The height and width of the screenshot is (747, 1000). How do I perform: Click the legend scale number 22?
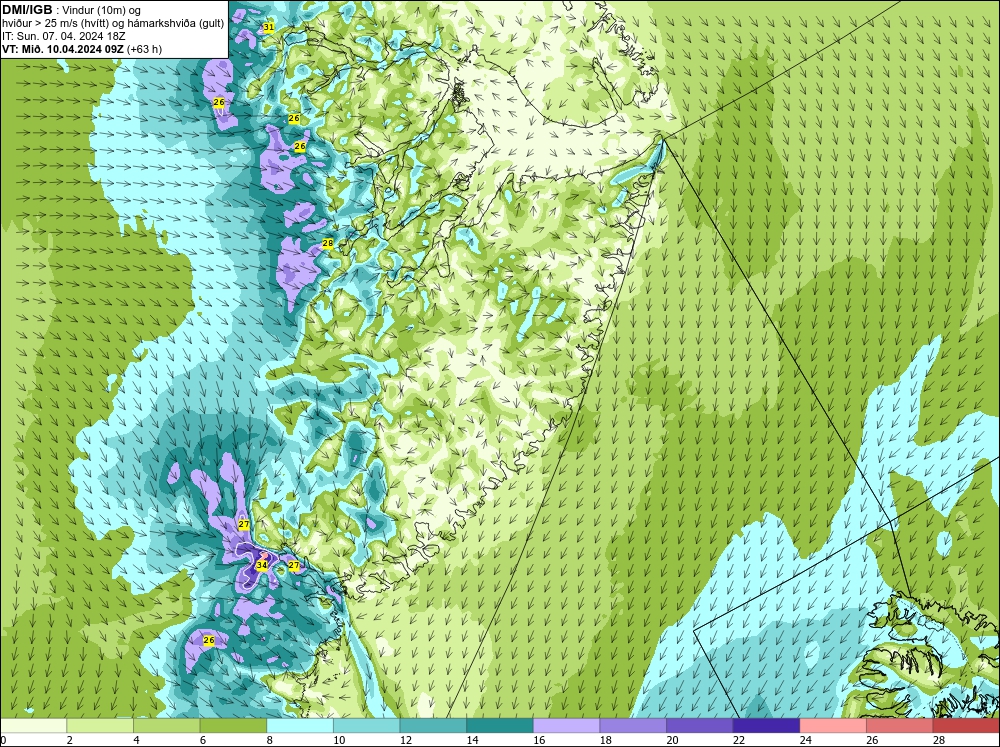coord(739,740)
